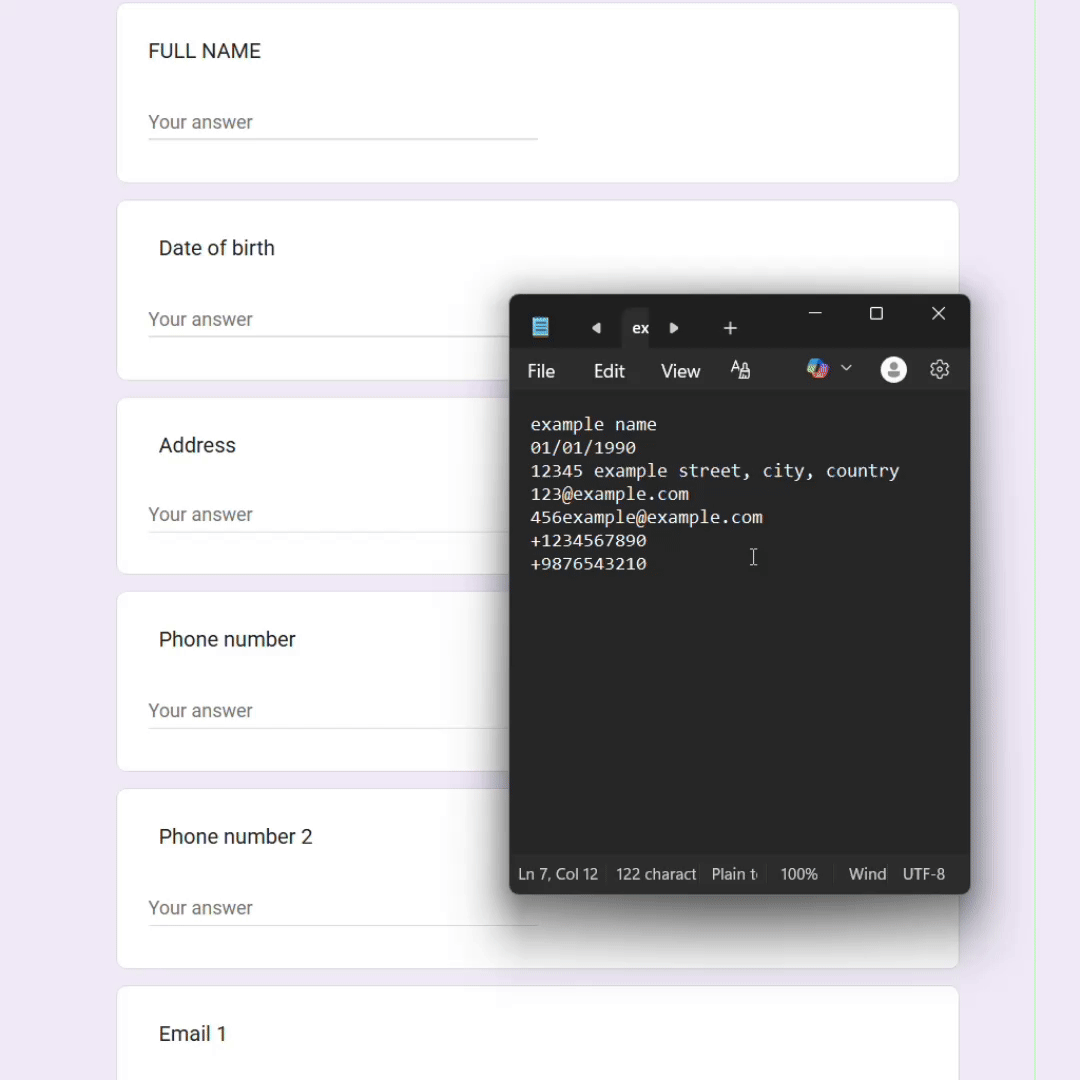Open the Edit menu in Notepad
The image size is (1080, 1080).
[x=609, y=370]
